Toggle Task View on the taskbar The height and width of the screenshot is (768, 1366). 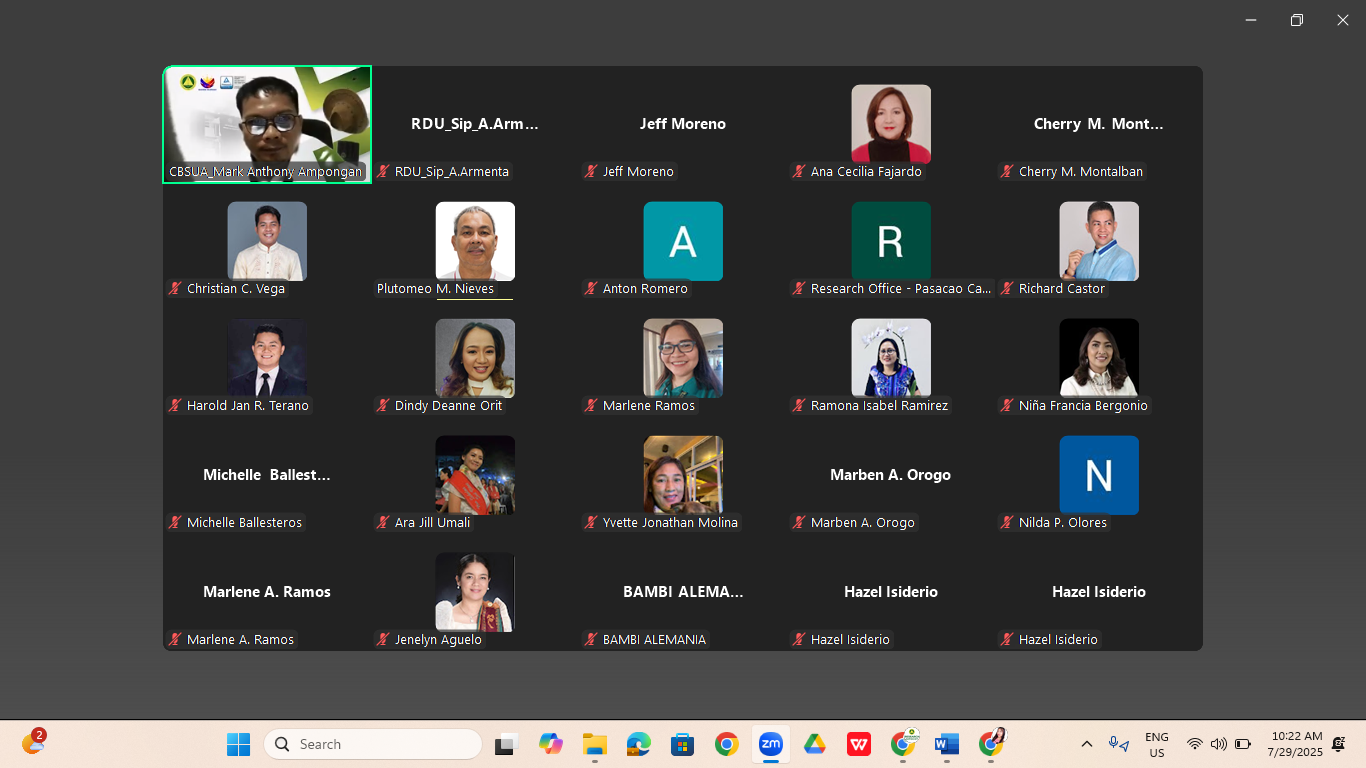pyautogui.click(x=506, y=744)
